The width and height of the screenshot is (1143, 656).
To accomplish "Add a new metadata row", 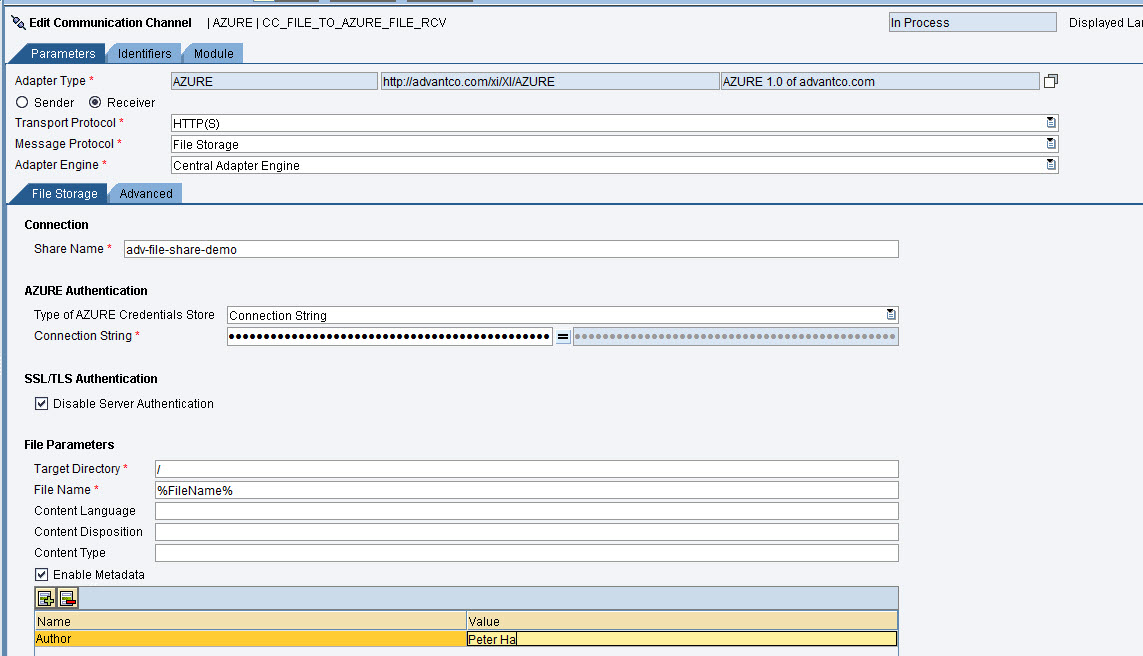I will (x=46, y=598).
